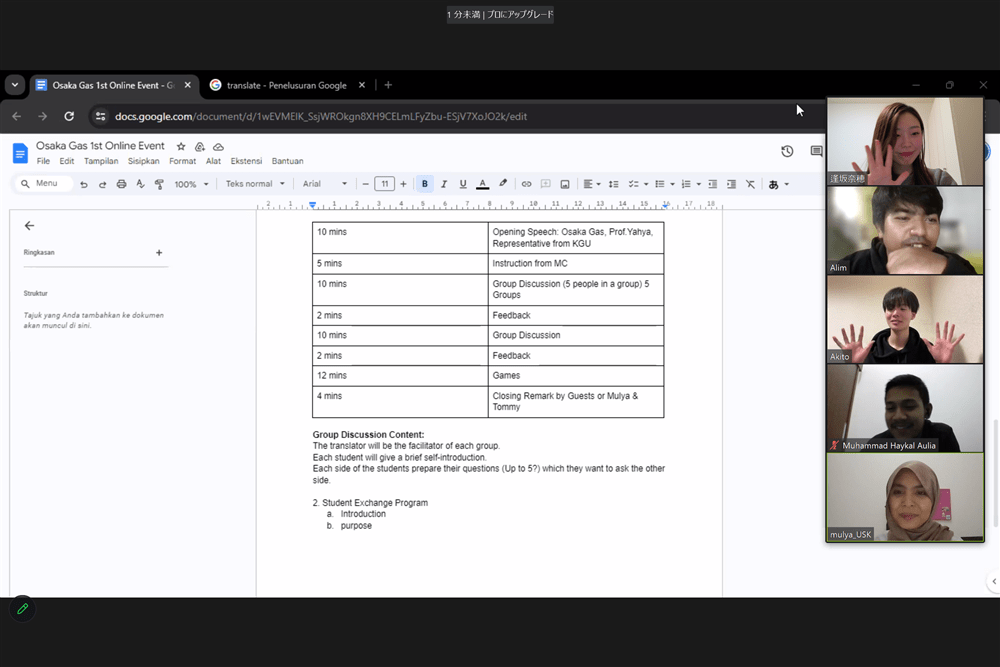This screenshot has width=1000, height=667.
Task: Open the highlight color pen
Action: (x=503, y=184)
